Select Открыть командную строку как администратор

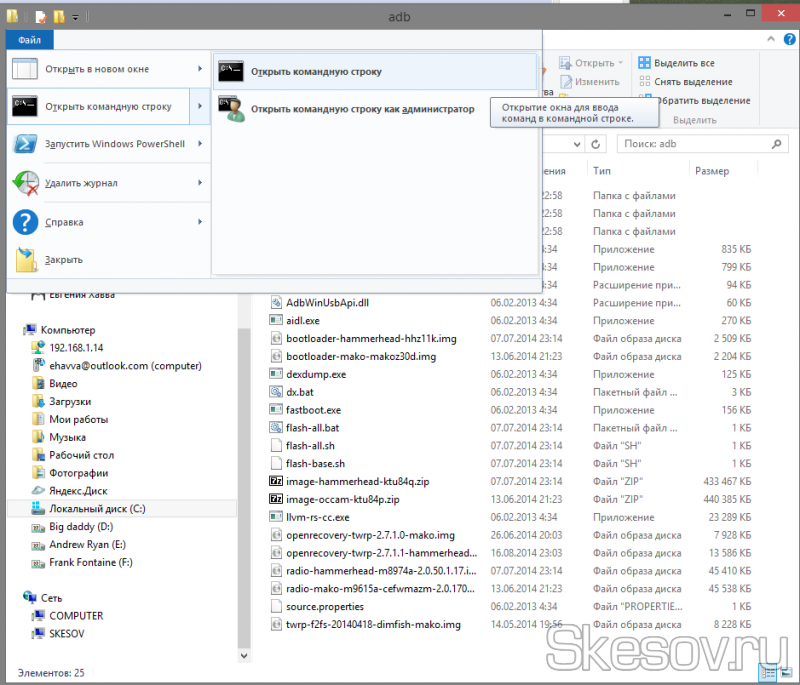tap(362, 109)
